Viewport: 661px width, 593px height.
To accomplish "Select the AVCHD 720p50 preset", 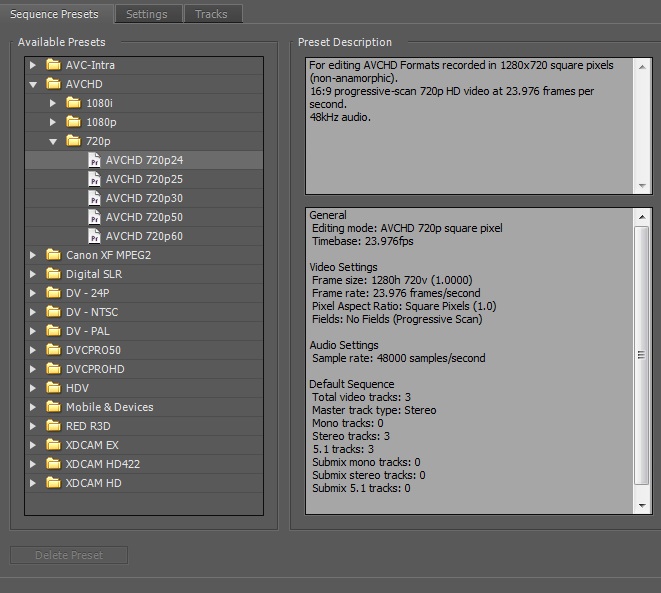I will coord(144,217).
